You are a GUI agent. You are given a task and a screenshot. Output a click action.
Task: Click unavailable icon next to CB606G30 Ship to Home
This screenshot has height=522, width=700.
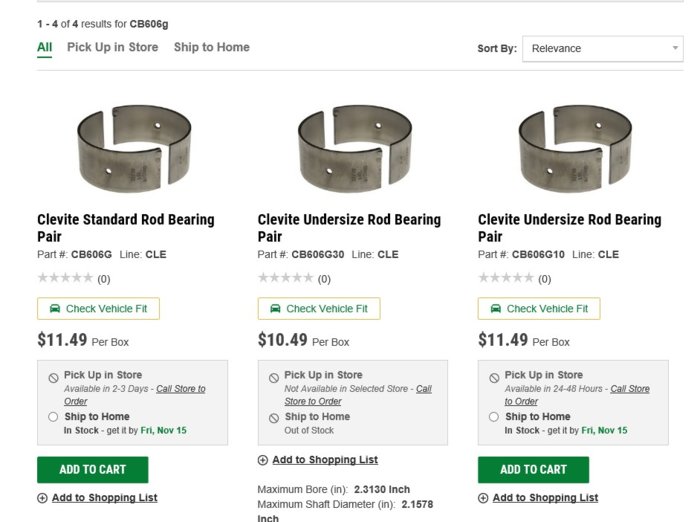click(x=274, y=418)
